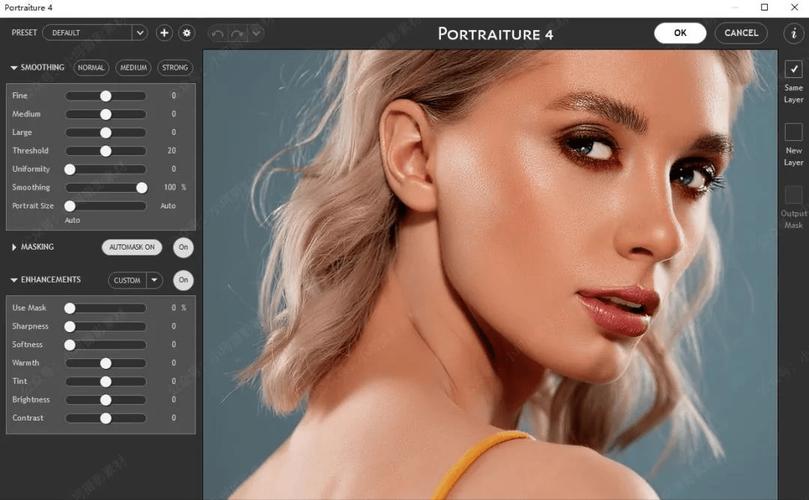This screenshot has height=500, width=809.
Task: Select the Normal smoothing preset
Action: pos(91,68)
